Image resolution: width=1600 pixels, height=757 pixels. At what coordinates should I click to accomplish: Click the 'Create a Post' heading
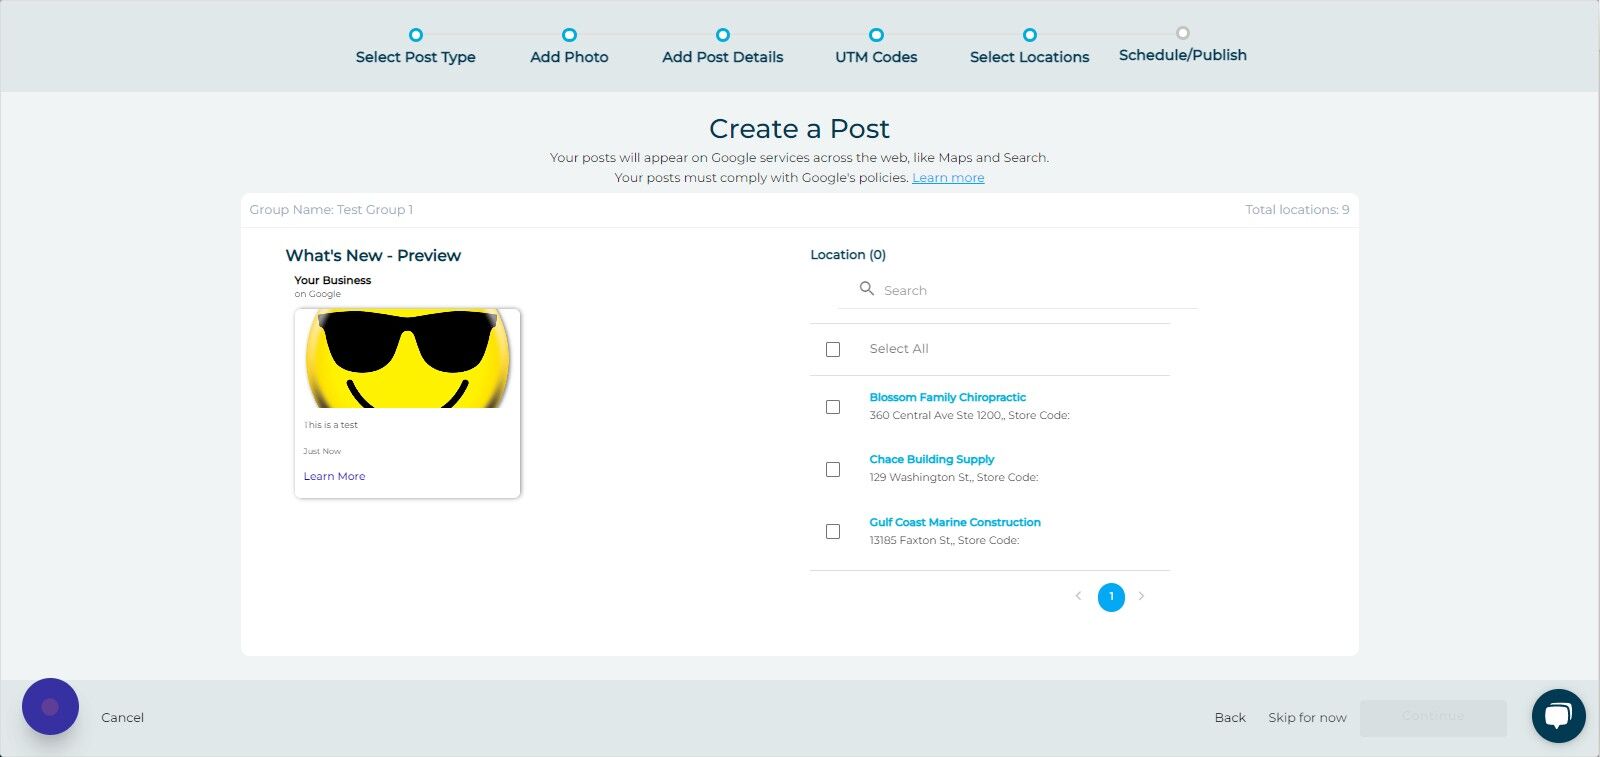pyautogui.click(x=799, y=129)
